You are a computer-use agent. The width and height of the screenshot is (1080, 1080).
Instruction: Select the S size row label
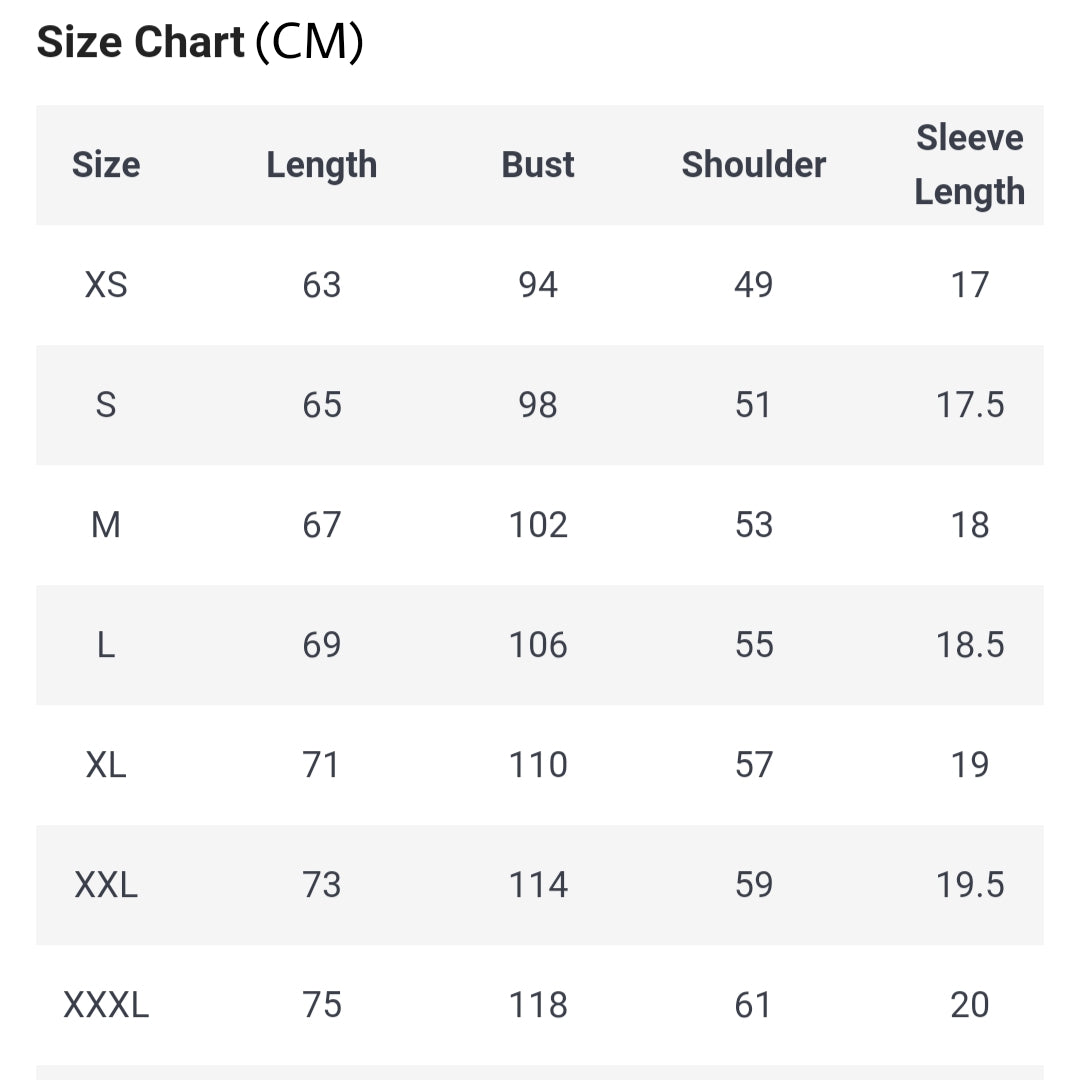tap(106, 405)
